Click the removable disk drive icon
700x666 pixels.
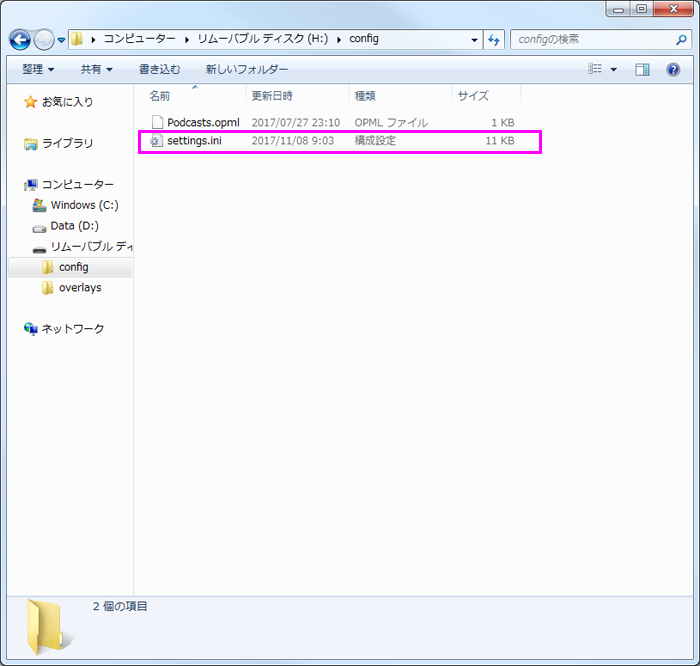tap(39, 249)
